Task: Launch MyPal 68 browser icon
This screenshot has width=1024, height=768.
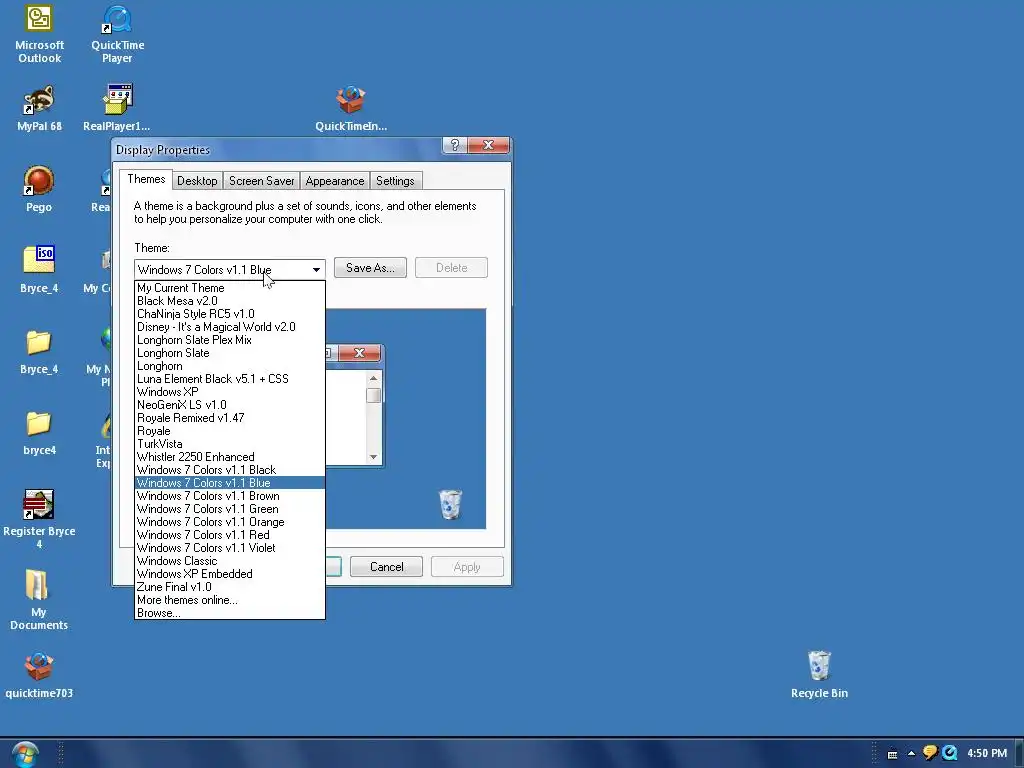Action: 39,108
